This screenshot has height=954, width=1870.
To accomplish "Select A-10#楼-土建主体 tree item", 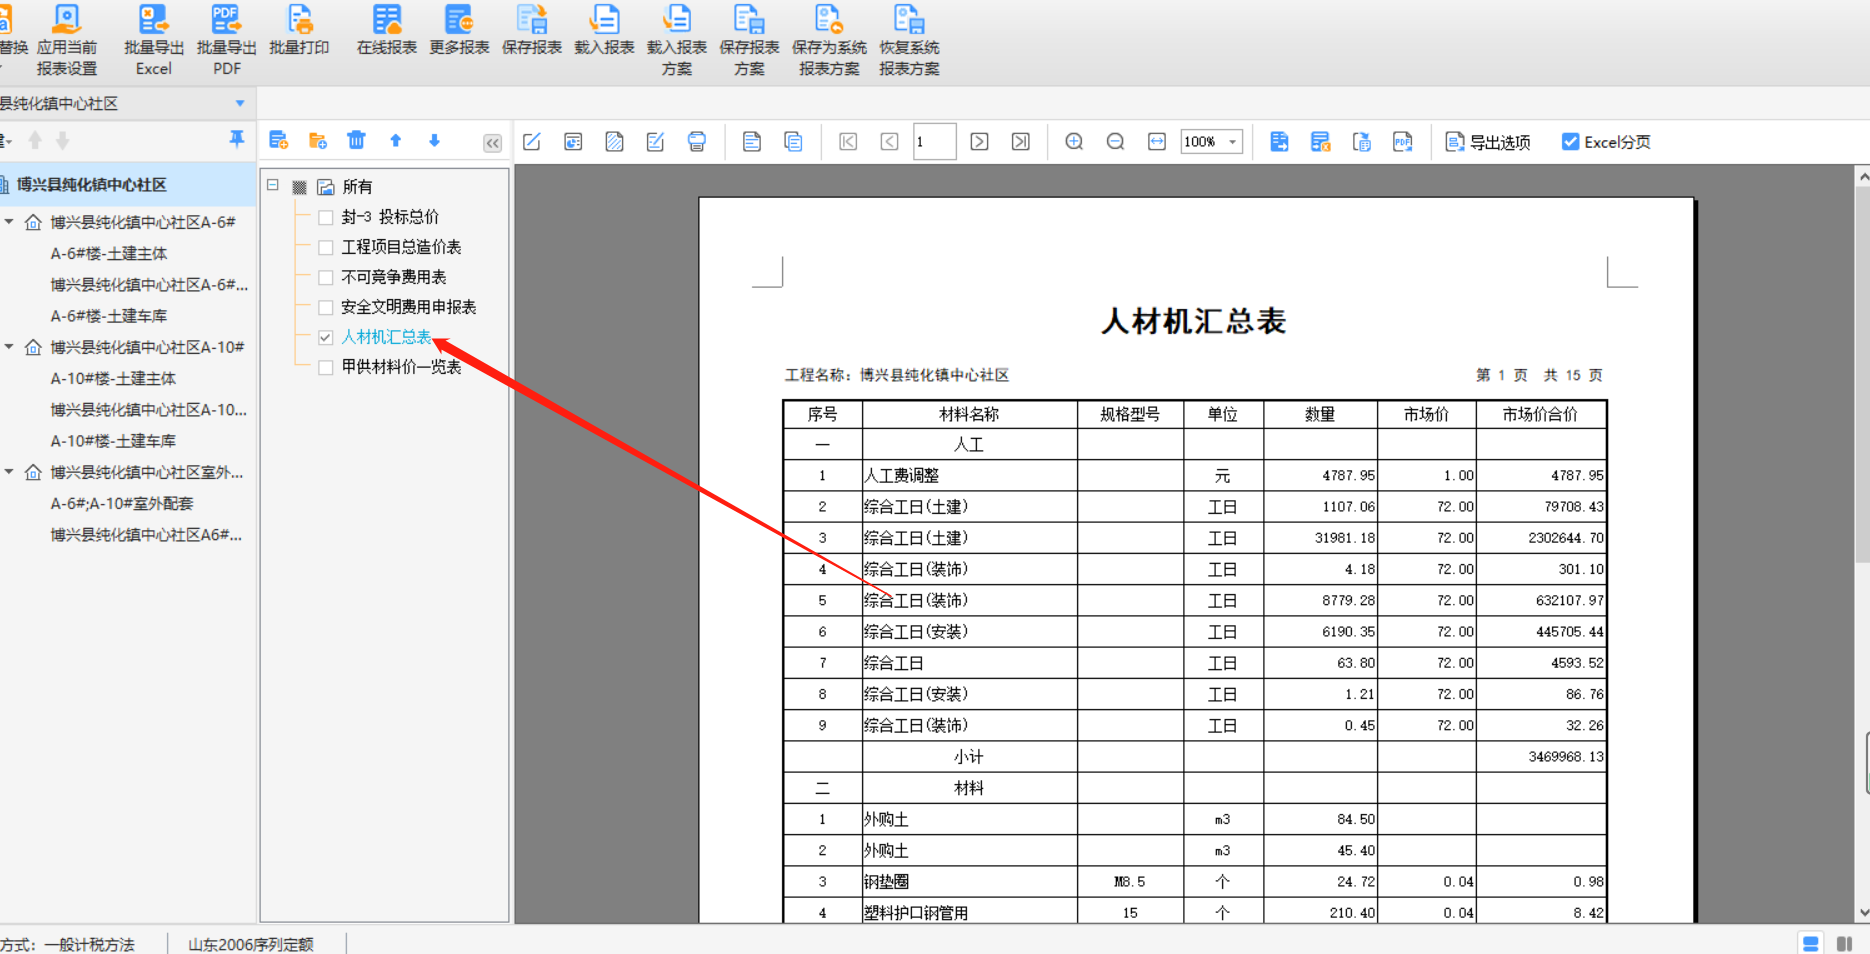I will [x=113, y=379].
